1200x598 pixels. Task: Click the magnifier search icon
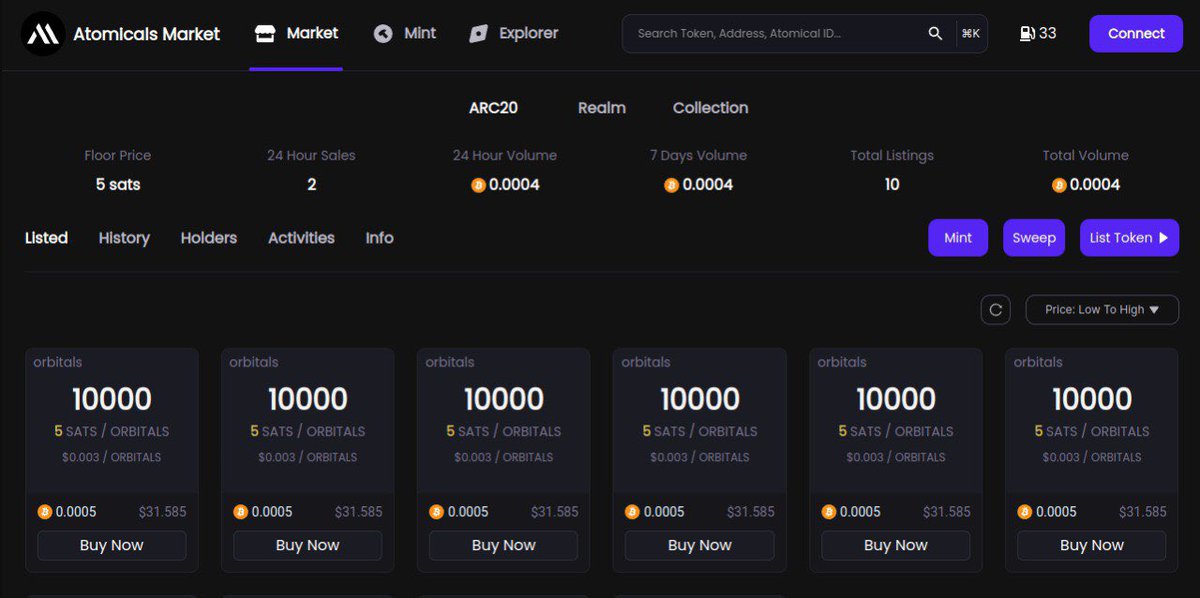click(x=935, y=34)
